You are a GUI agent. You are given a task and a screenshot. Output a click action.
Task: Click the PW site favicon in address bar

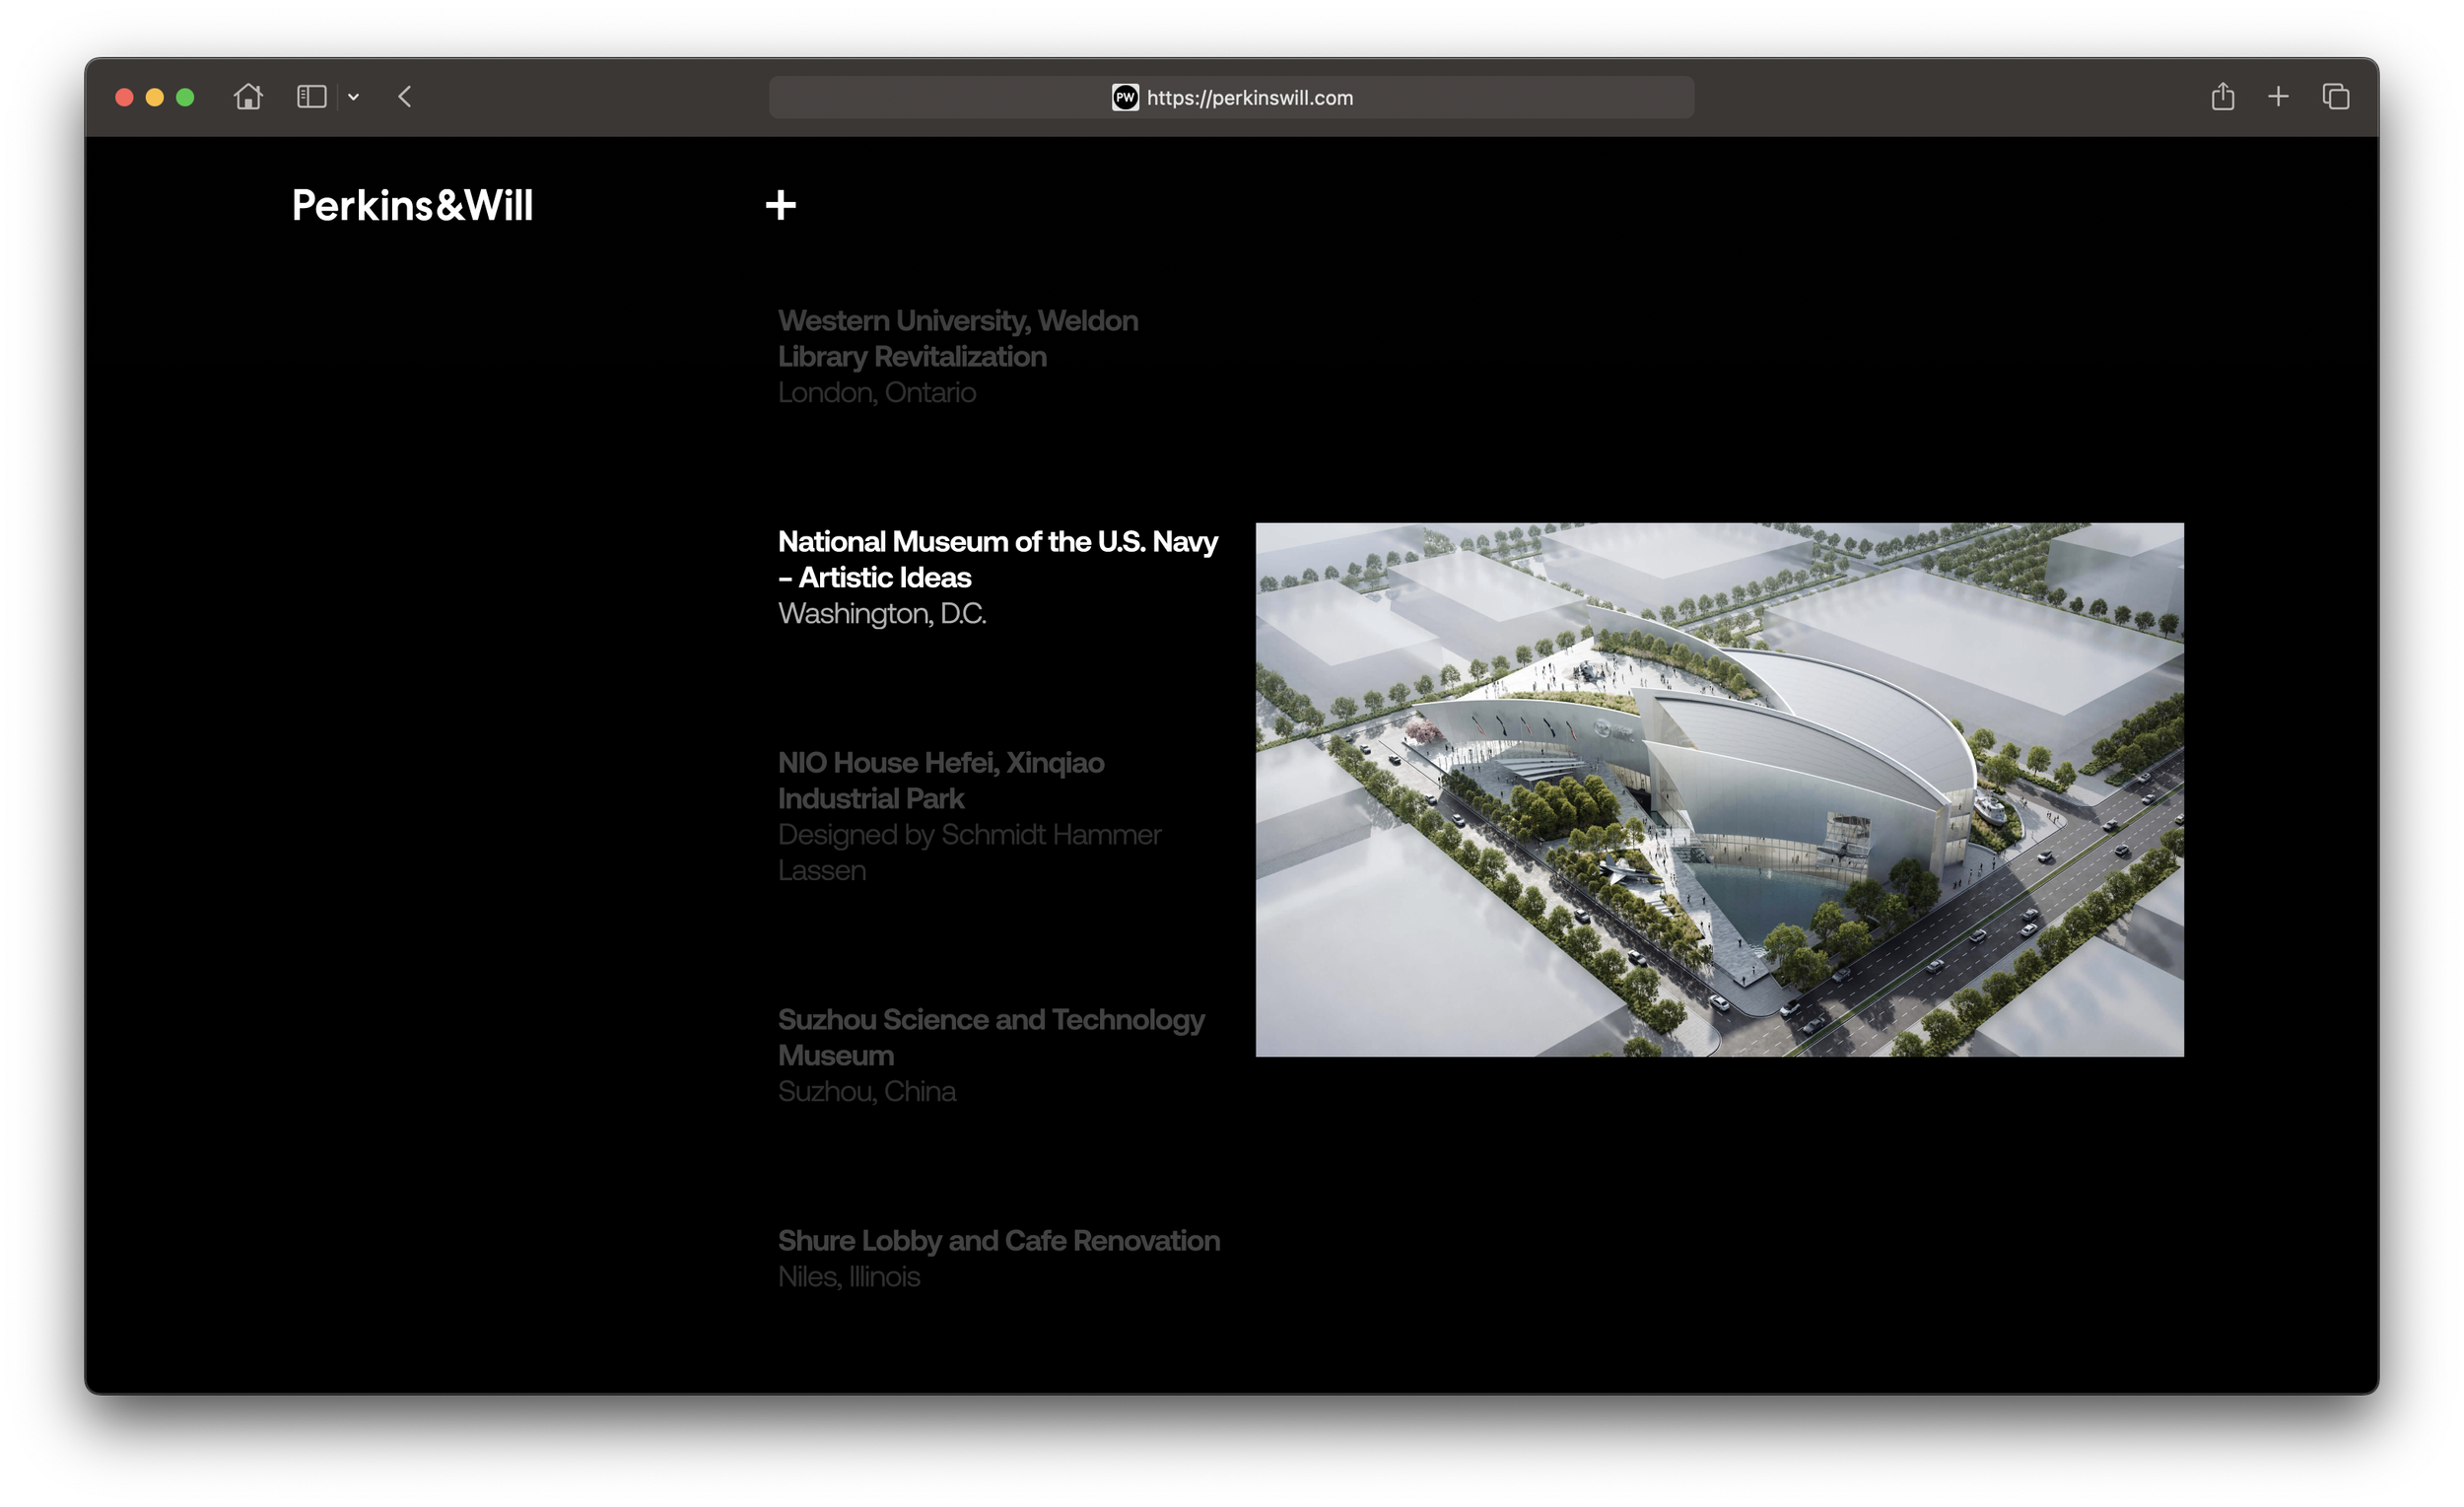pyautogui.click(x=1125, y=97)
